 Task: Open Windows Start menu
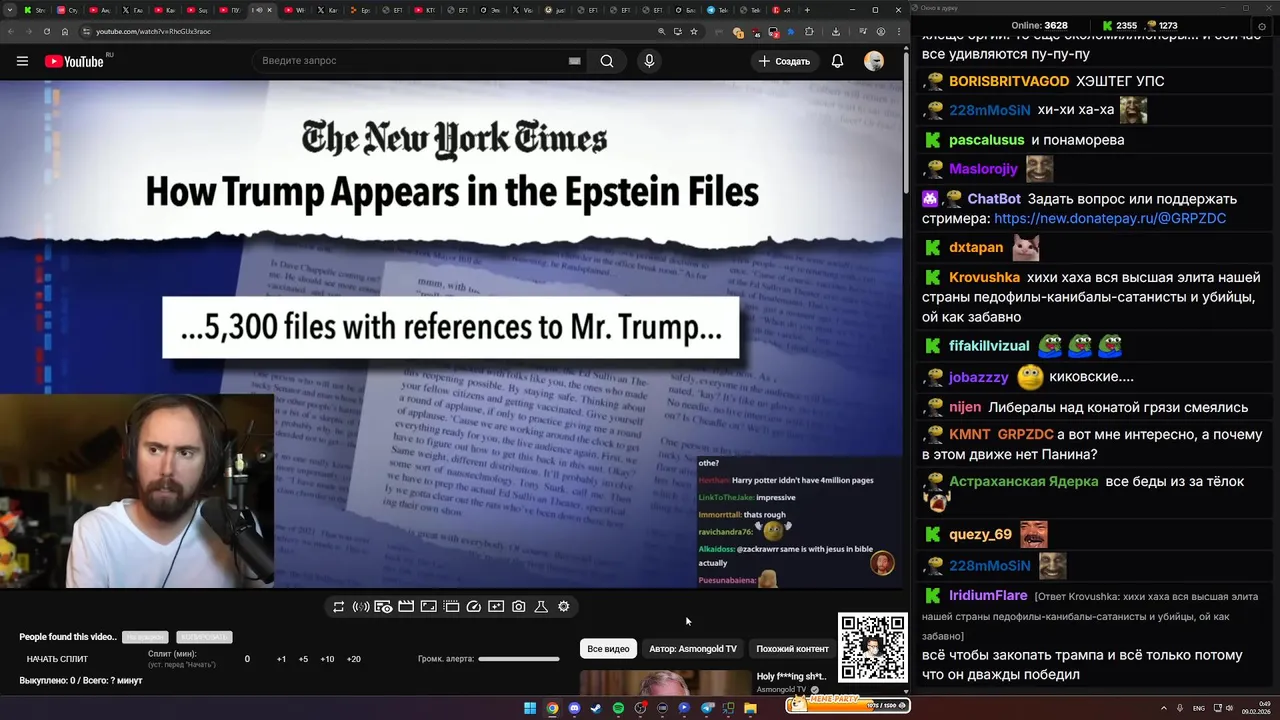click(x=530, y=708)
